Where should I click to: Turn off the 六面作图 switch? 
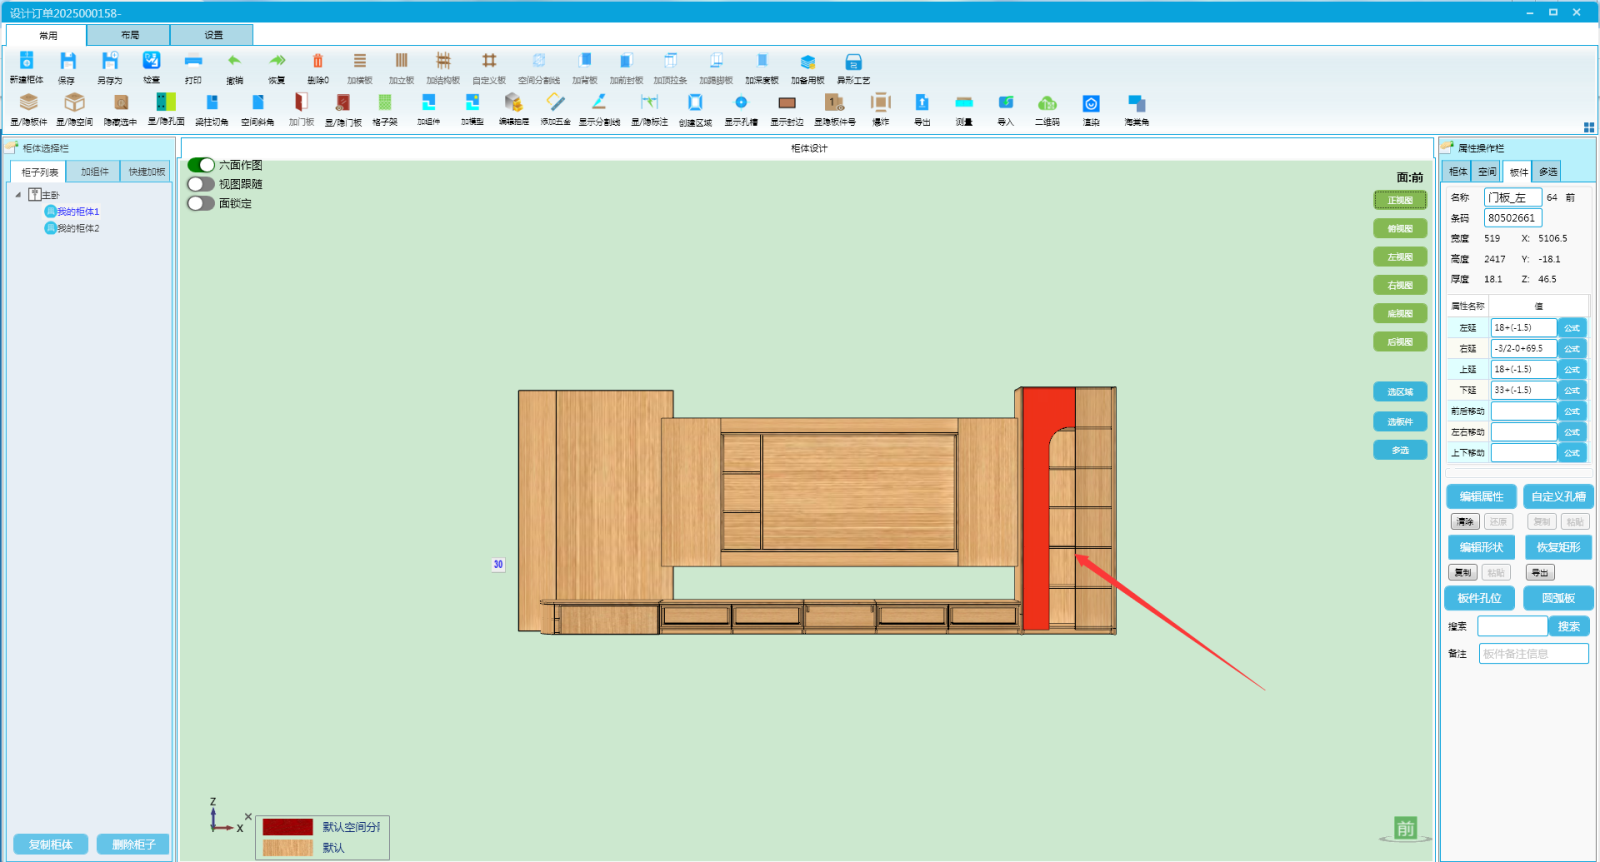pos(201,165)
